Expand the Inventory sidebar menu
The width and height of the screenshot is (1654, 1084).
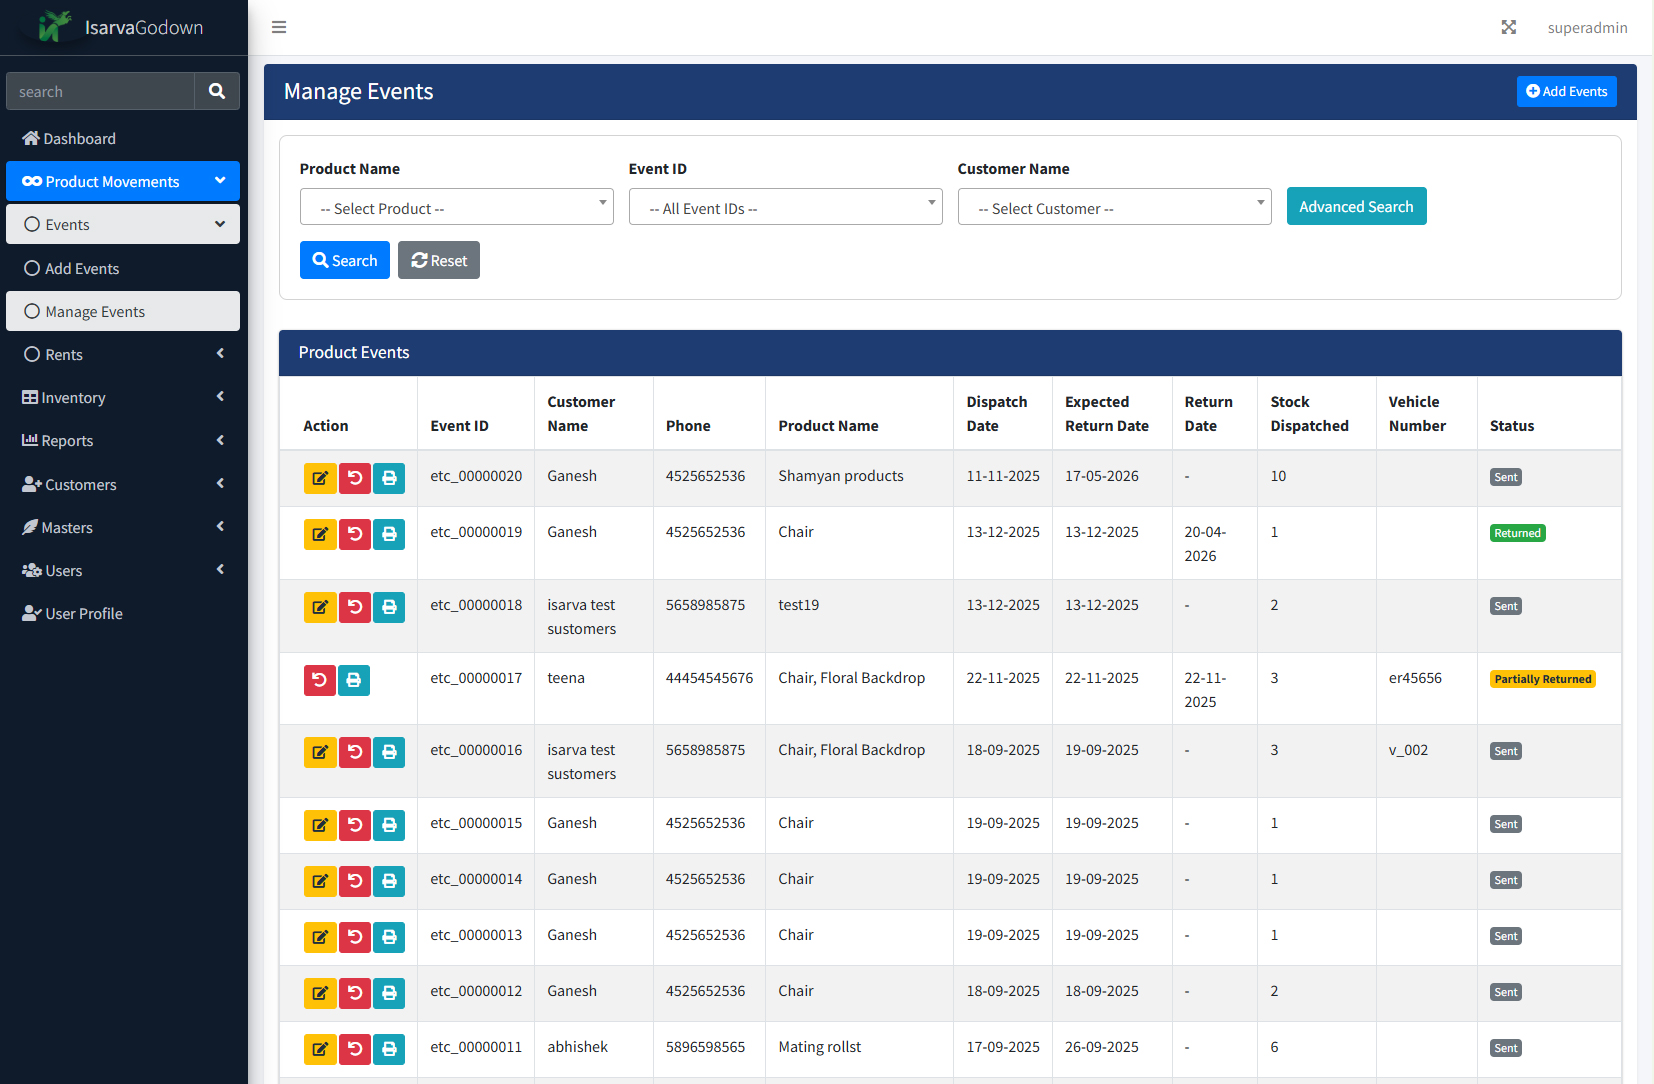tap(123, 397)
